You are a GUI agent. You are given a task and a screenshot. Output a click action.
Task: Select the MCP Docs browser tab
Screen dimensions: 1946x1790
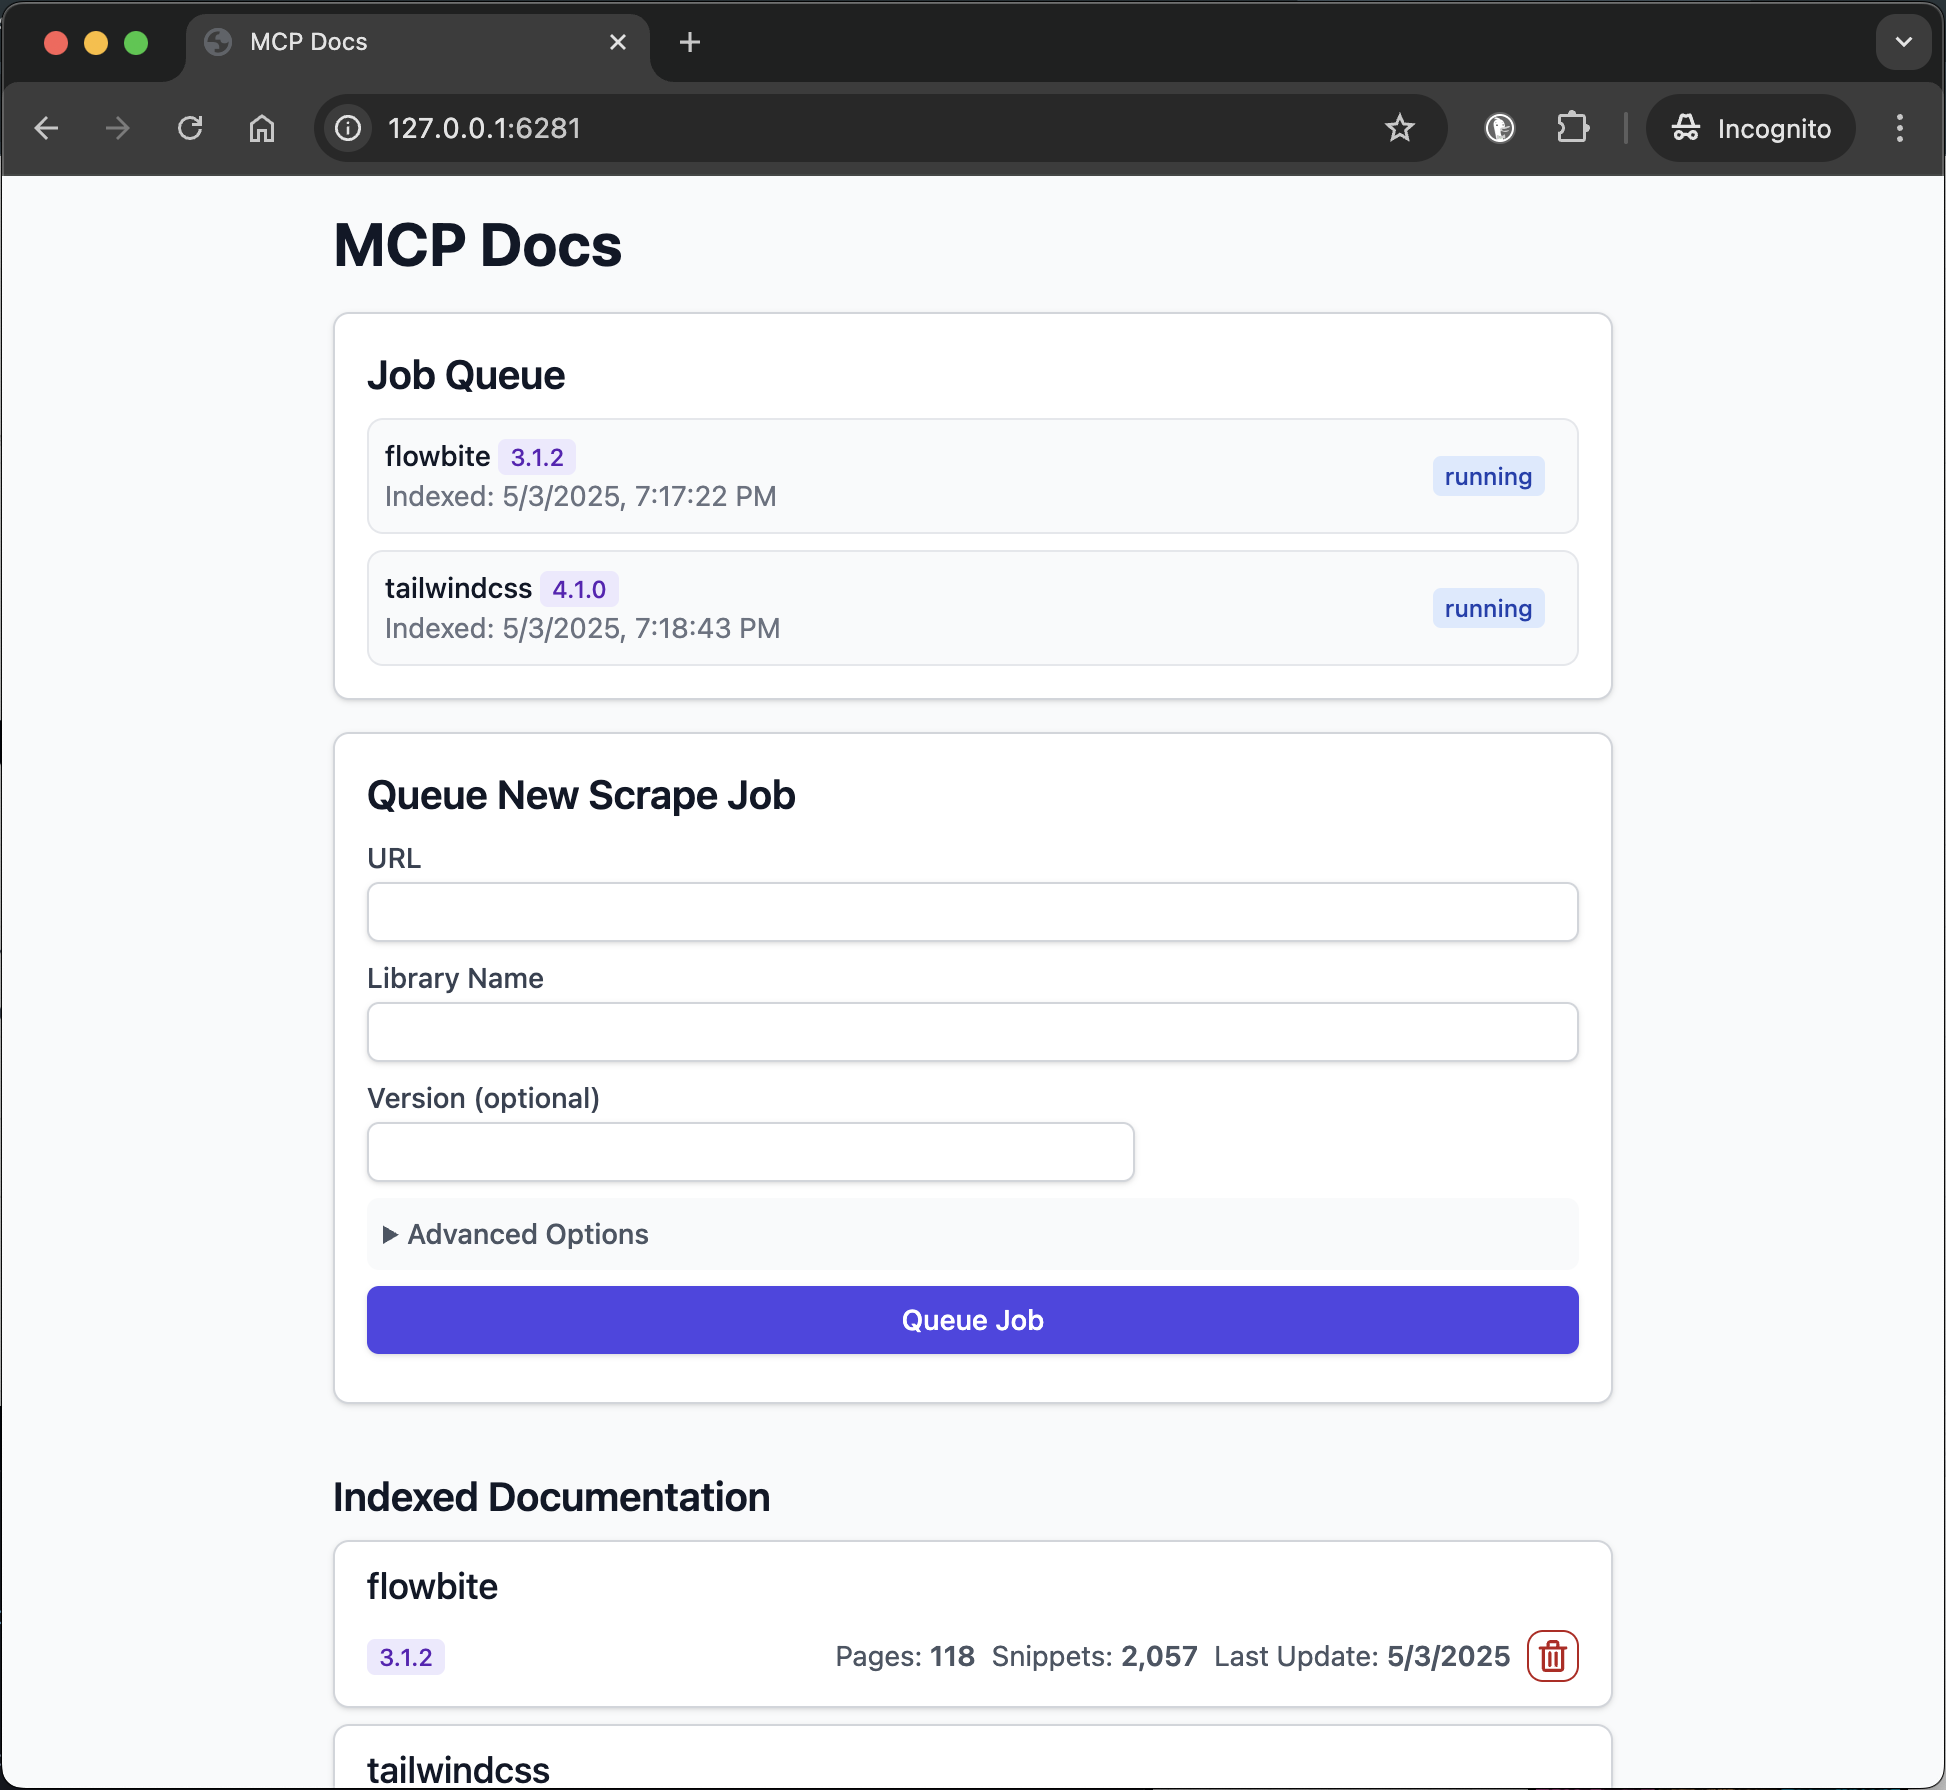point(400,42)
